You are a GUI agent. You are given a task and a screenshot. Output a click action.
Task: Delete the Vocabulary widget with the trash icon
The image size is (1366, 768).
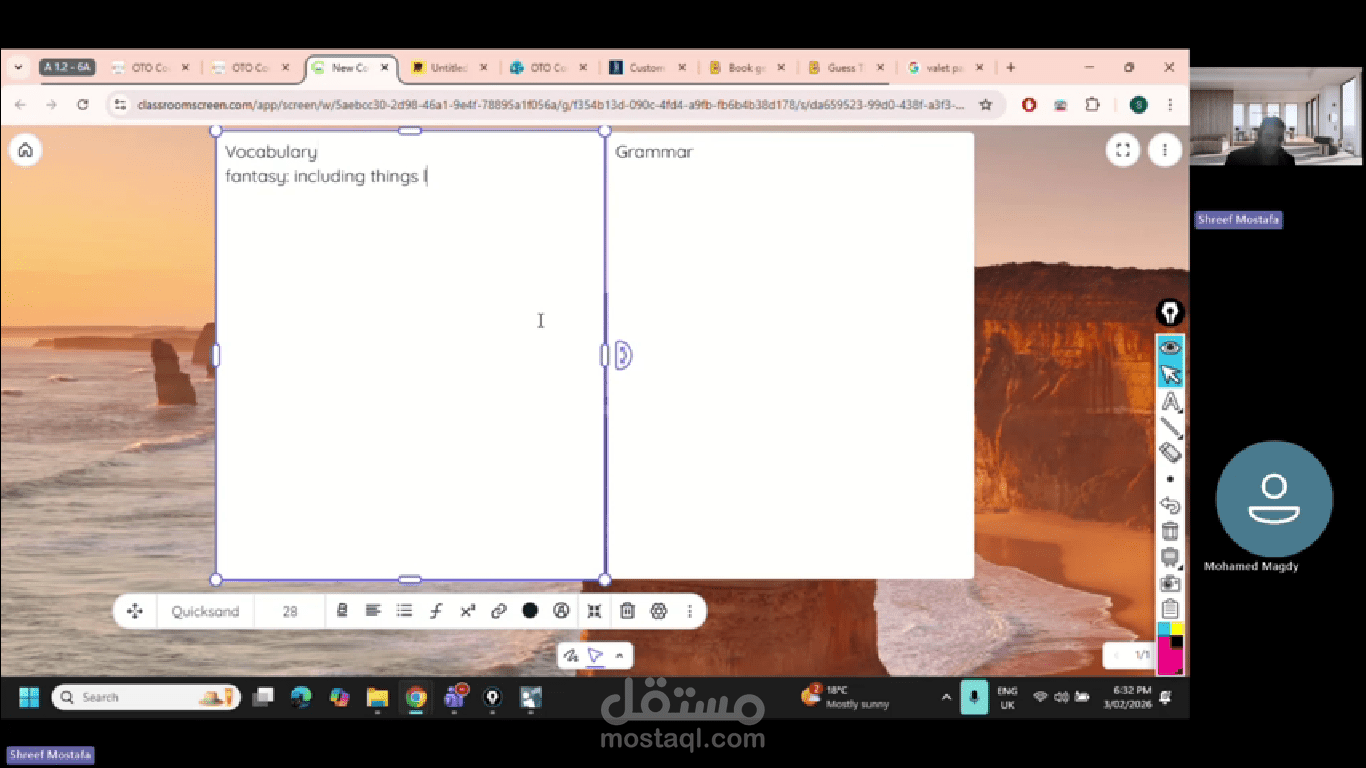coord(627,611)
